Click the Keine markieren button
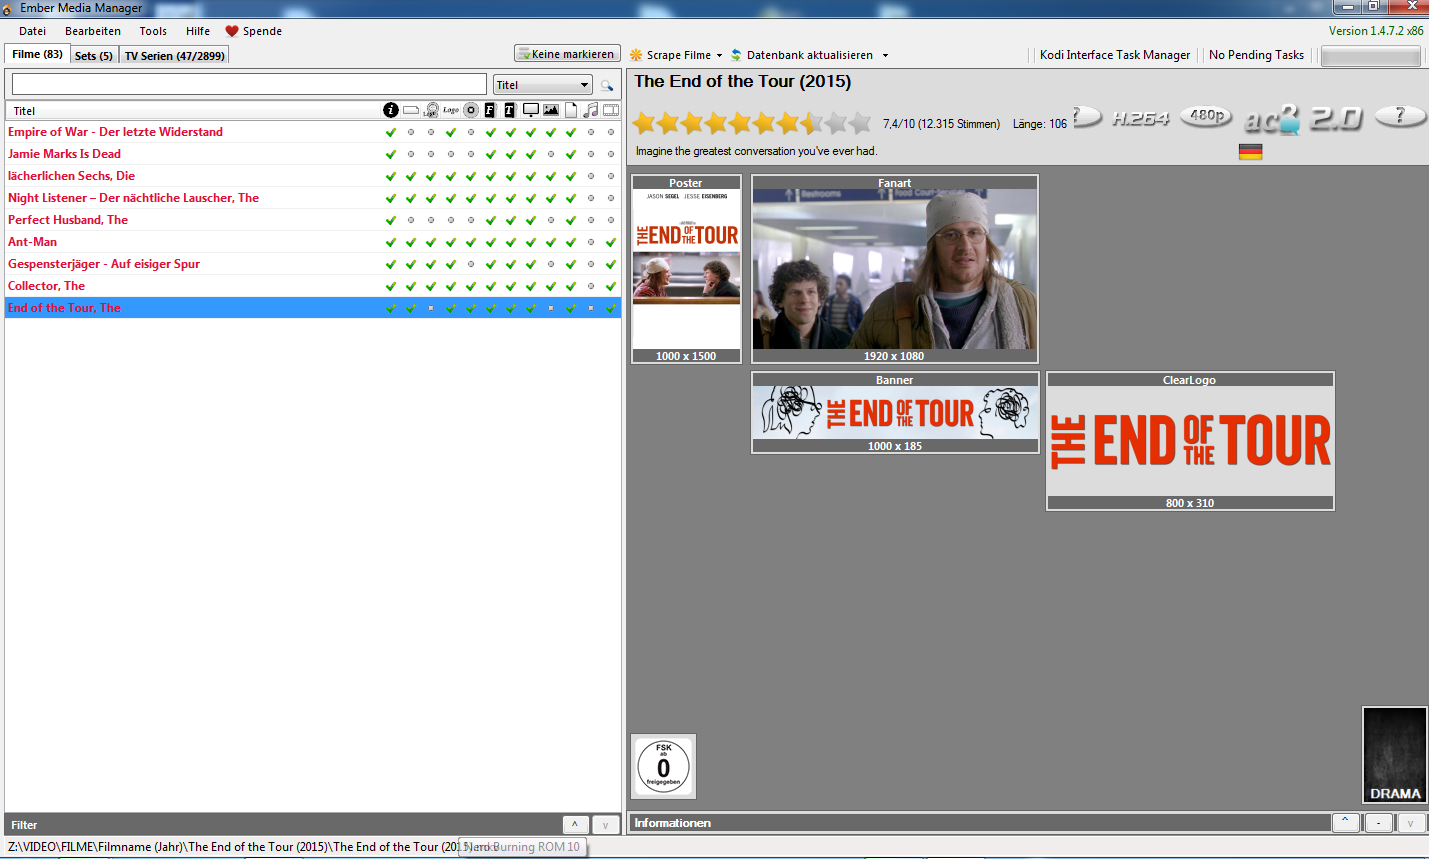The image size is (1429, 859). (567, 54)
